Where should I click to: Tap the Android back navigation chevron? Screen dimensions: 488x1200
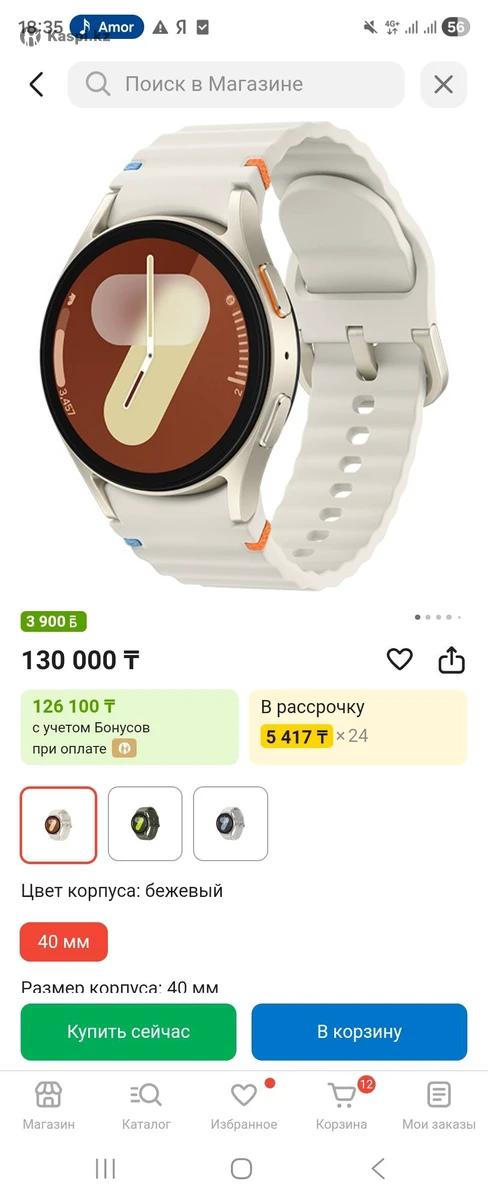(x=378, y=1168)
